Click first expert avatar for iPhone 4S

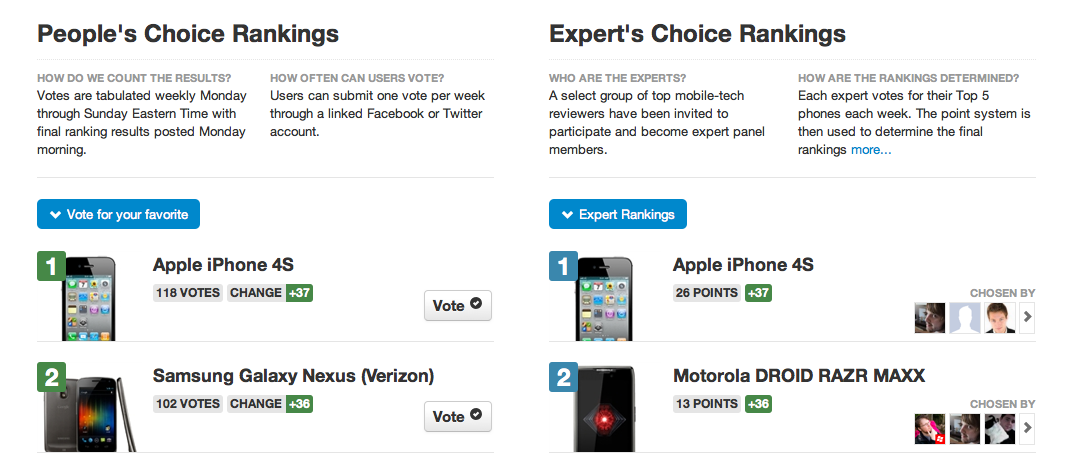930,318
